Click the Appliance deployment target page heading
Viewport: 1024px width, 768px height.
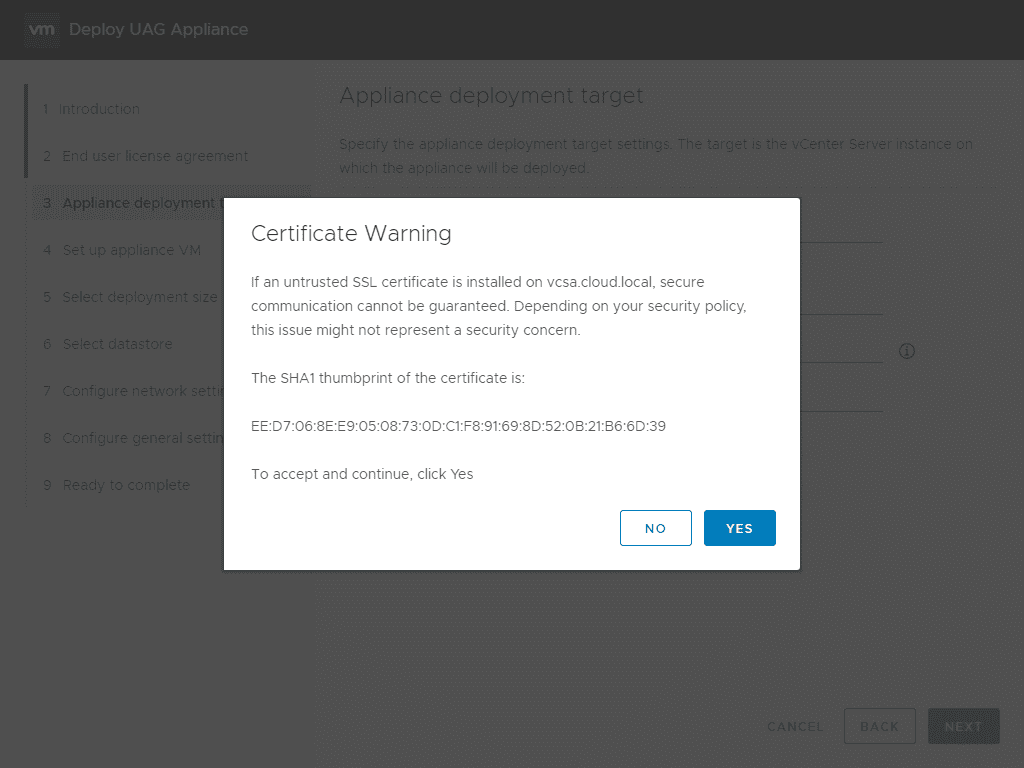coord(491,96)
